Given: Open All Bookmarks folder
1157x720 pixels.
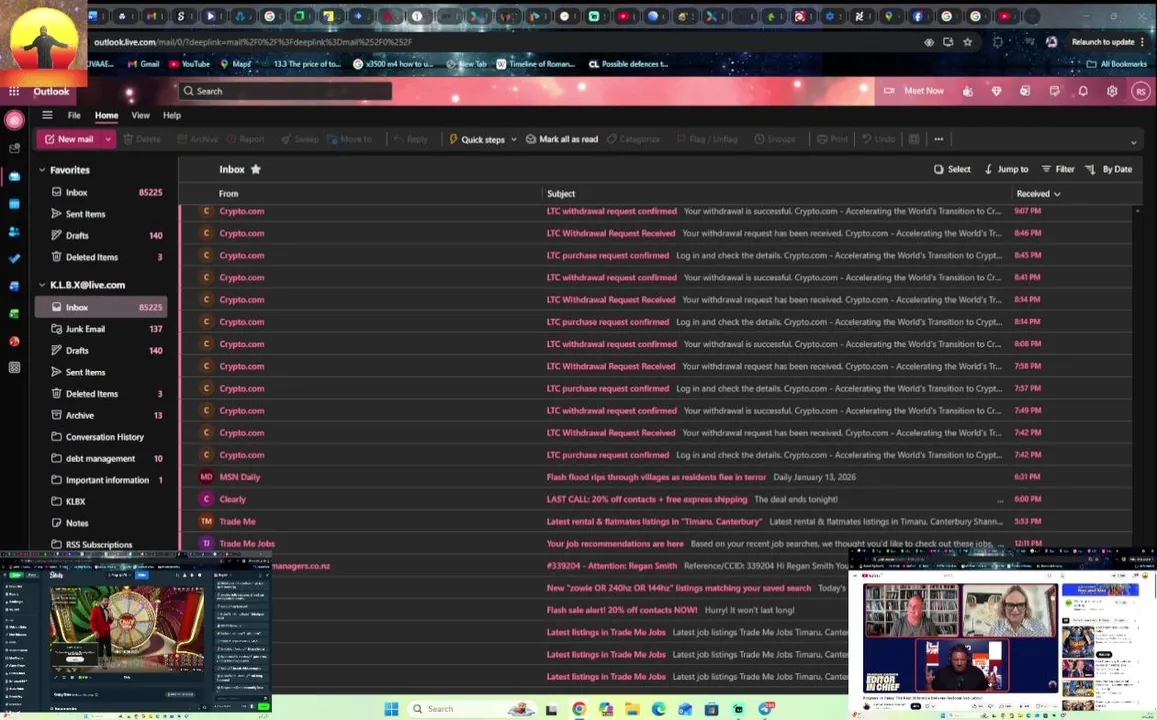Looking at the screenshot, I should point(1117,64).
